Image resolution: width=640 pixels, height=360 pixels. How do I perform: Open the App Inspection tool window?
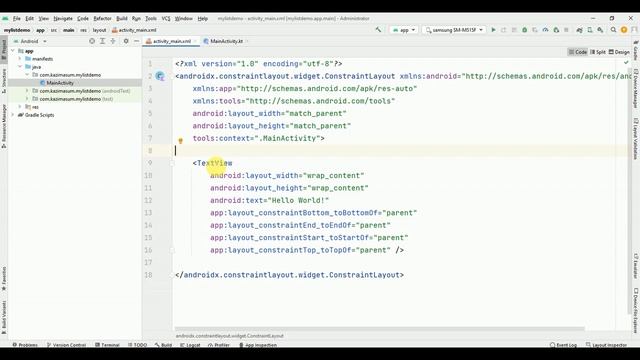click(258, 345)
